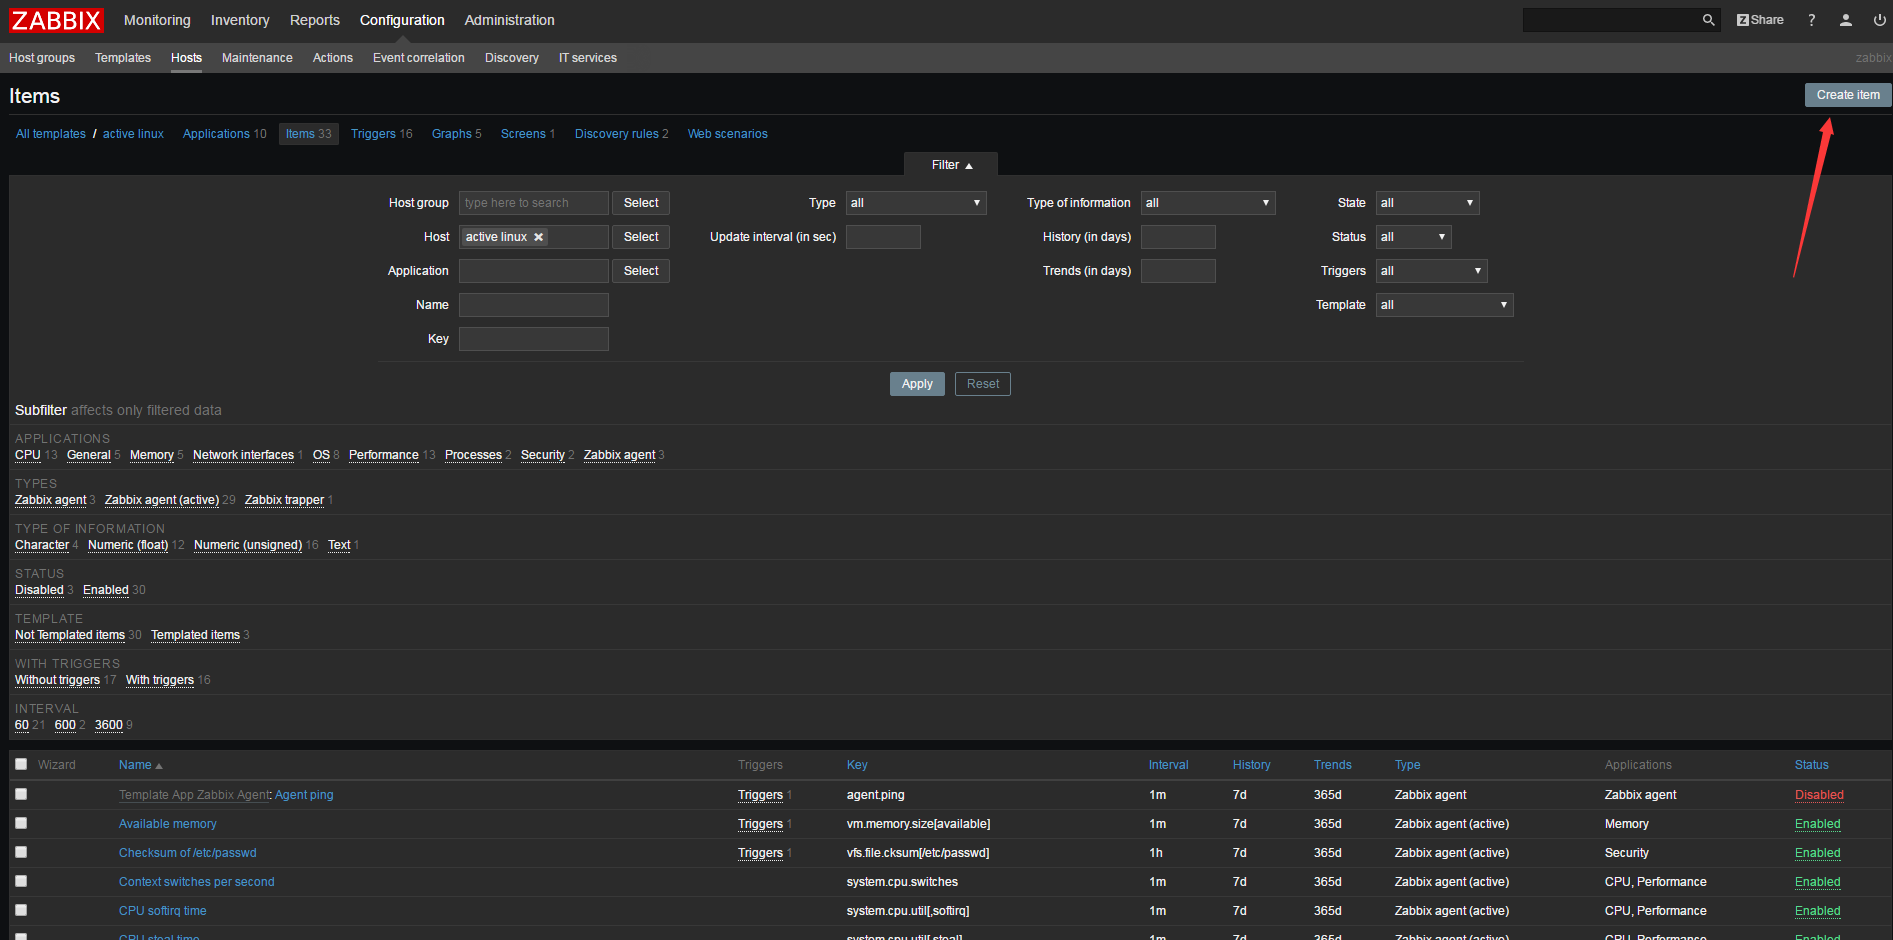
Task: Click the Trends (in days) field
Action: [x=1178, y=271]
